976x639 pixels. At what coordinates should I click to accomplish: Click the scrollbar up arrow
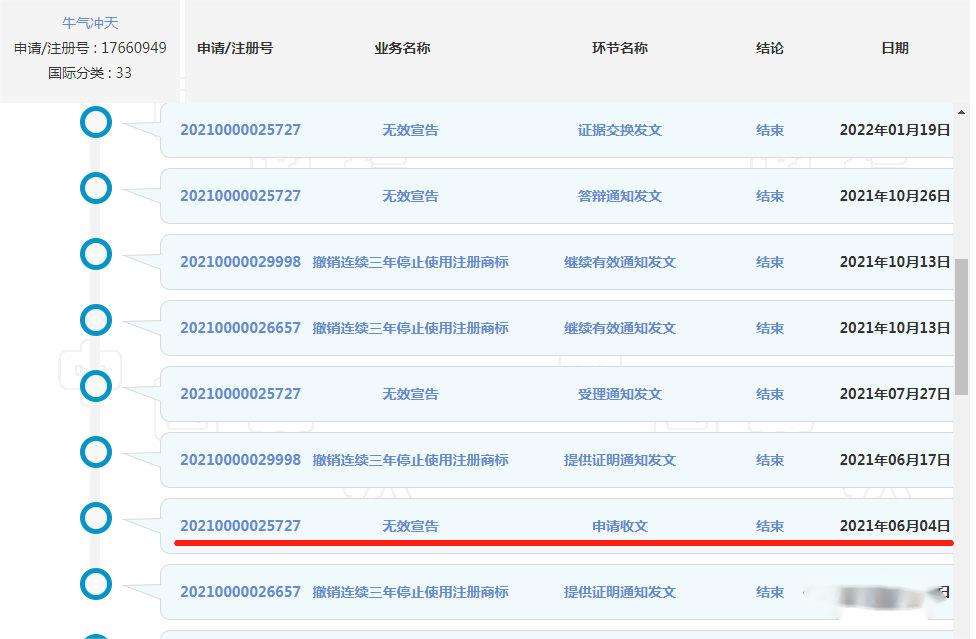(962, 110)
